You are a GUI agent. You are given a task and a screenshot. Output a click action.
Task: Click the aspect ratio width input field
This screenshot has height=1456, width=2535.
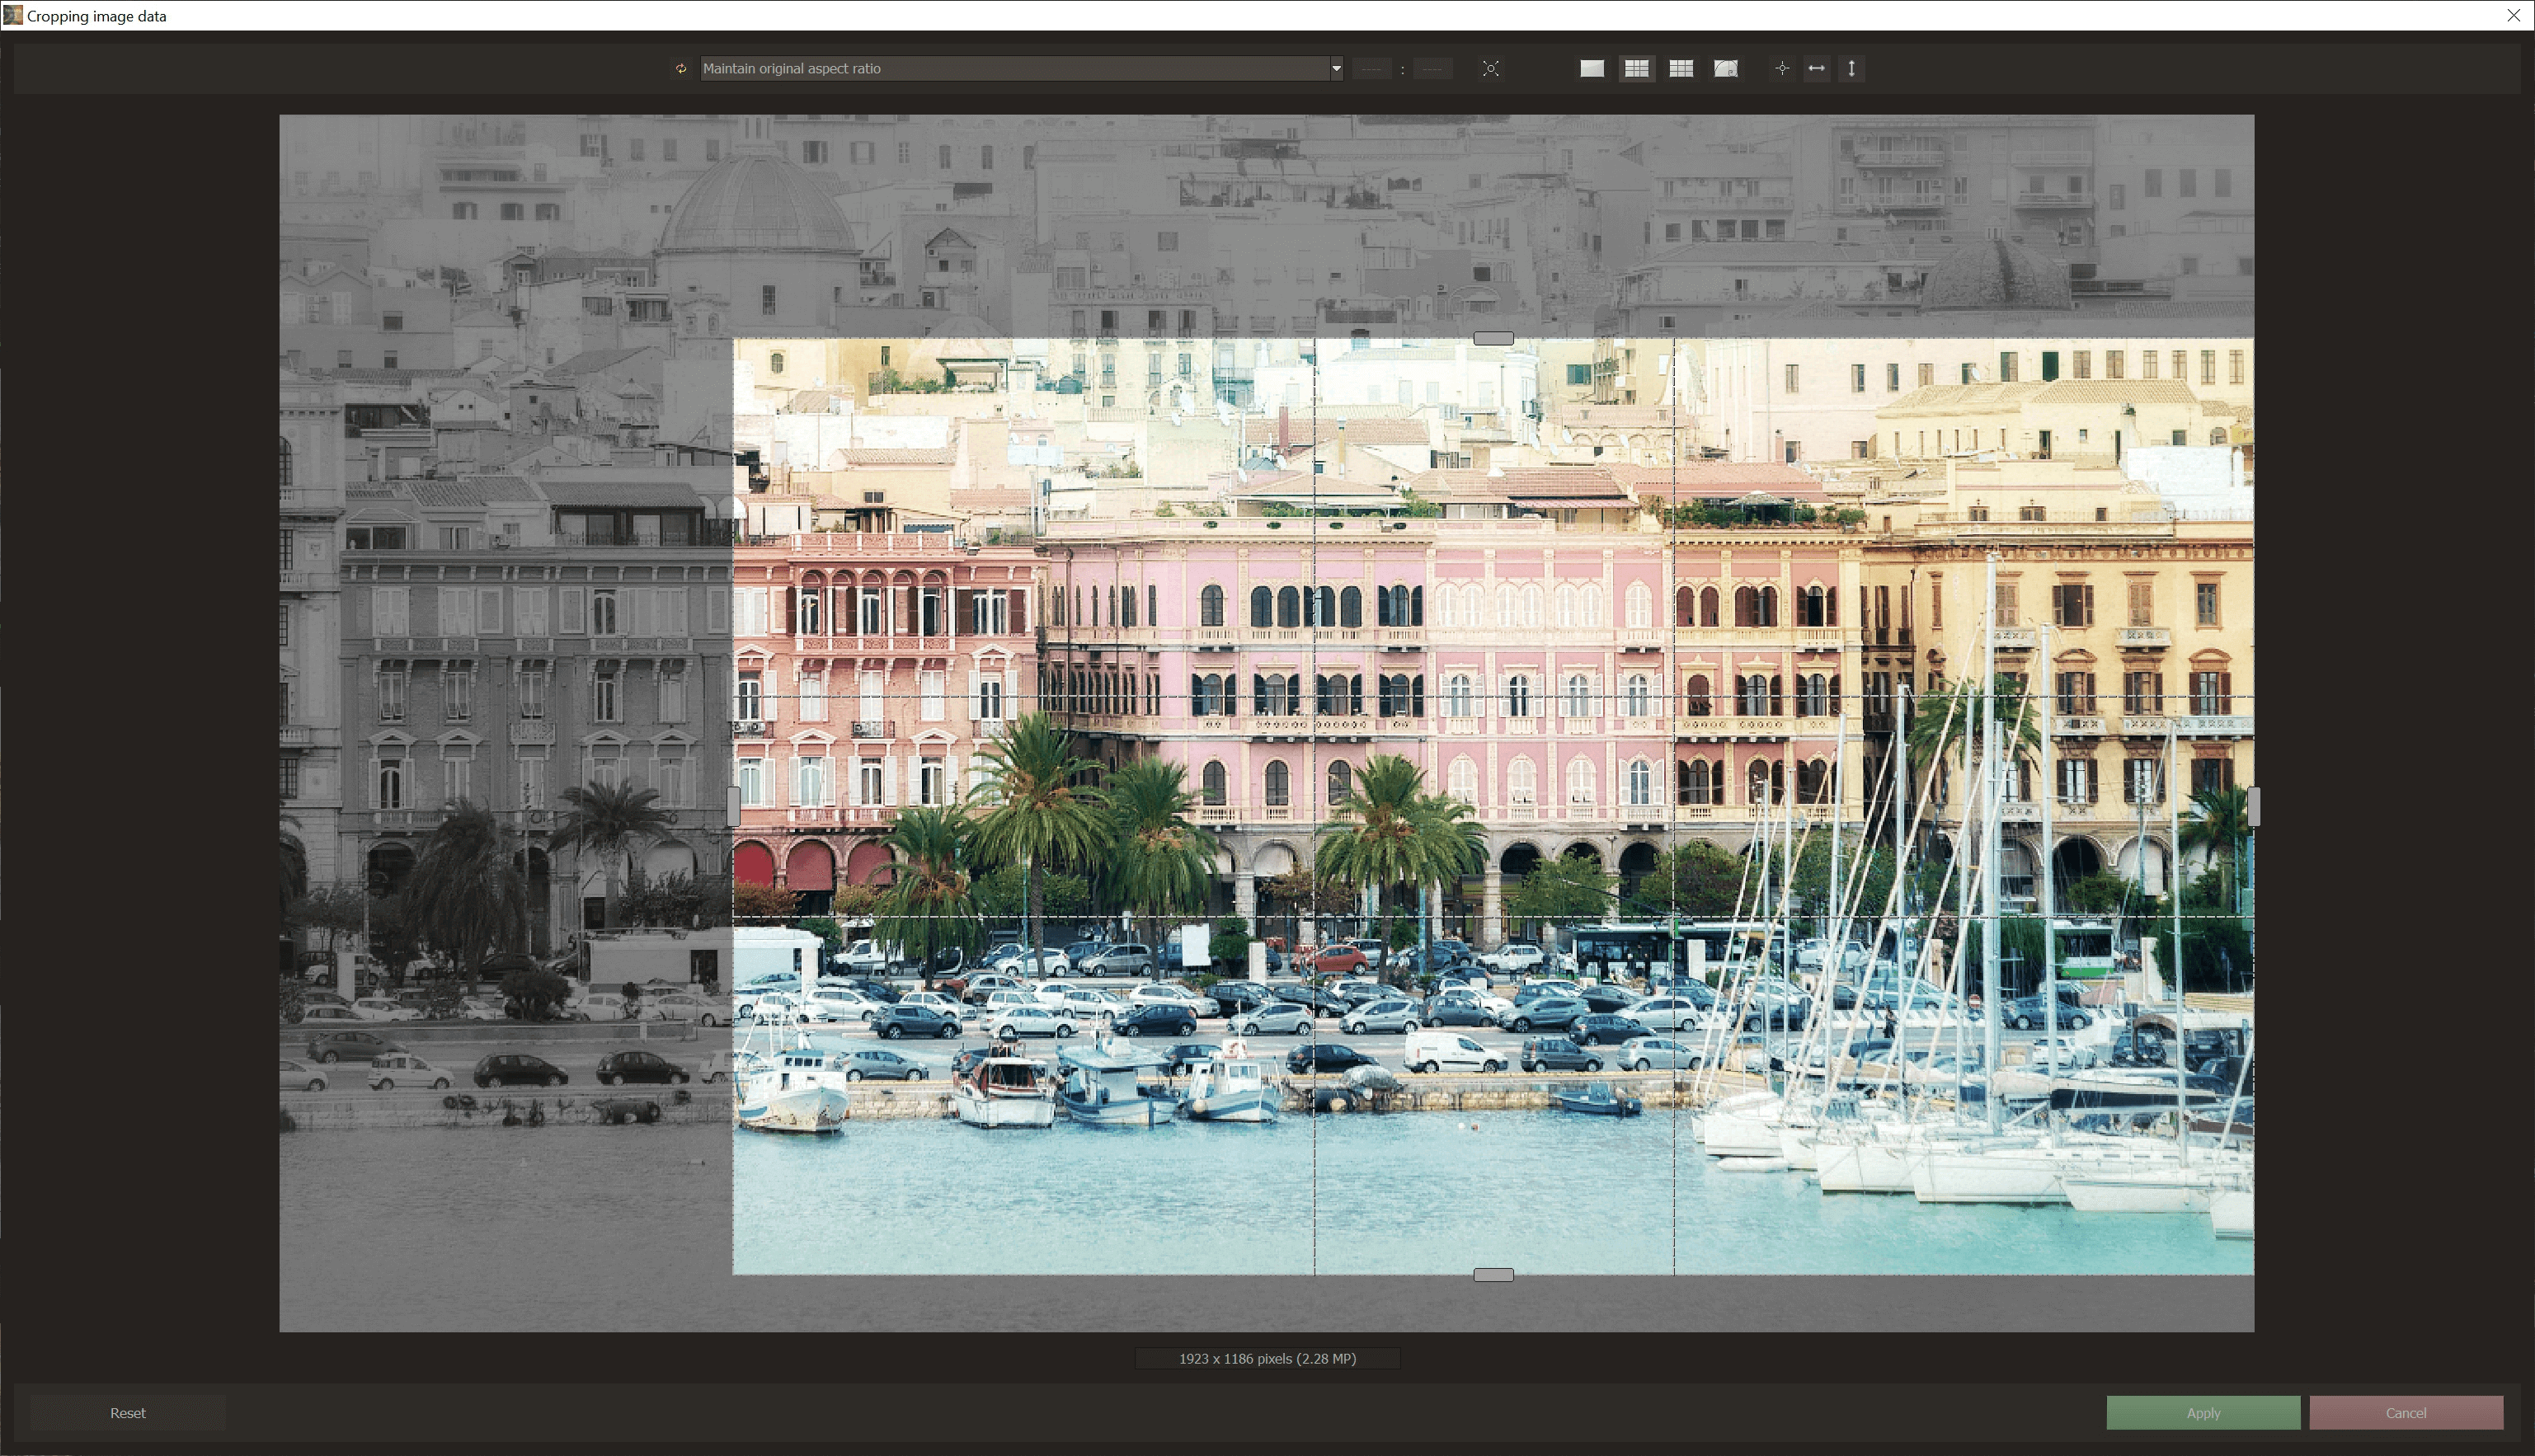[1371, 69]
